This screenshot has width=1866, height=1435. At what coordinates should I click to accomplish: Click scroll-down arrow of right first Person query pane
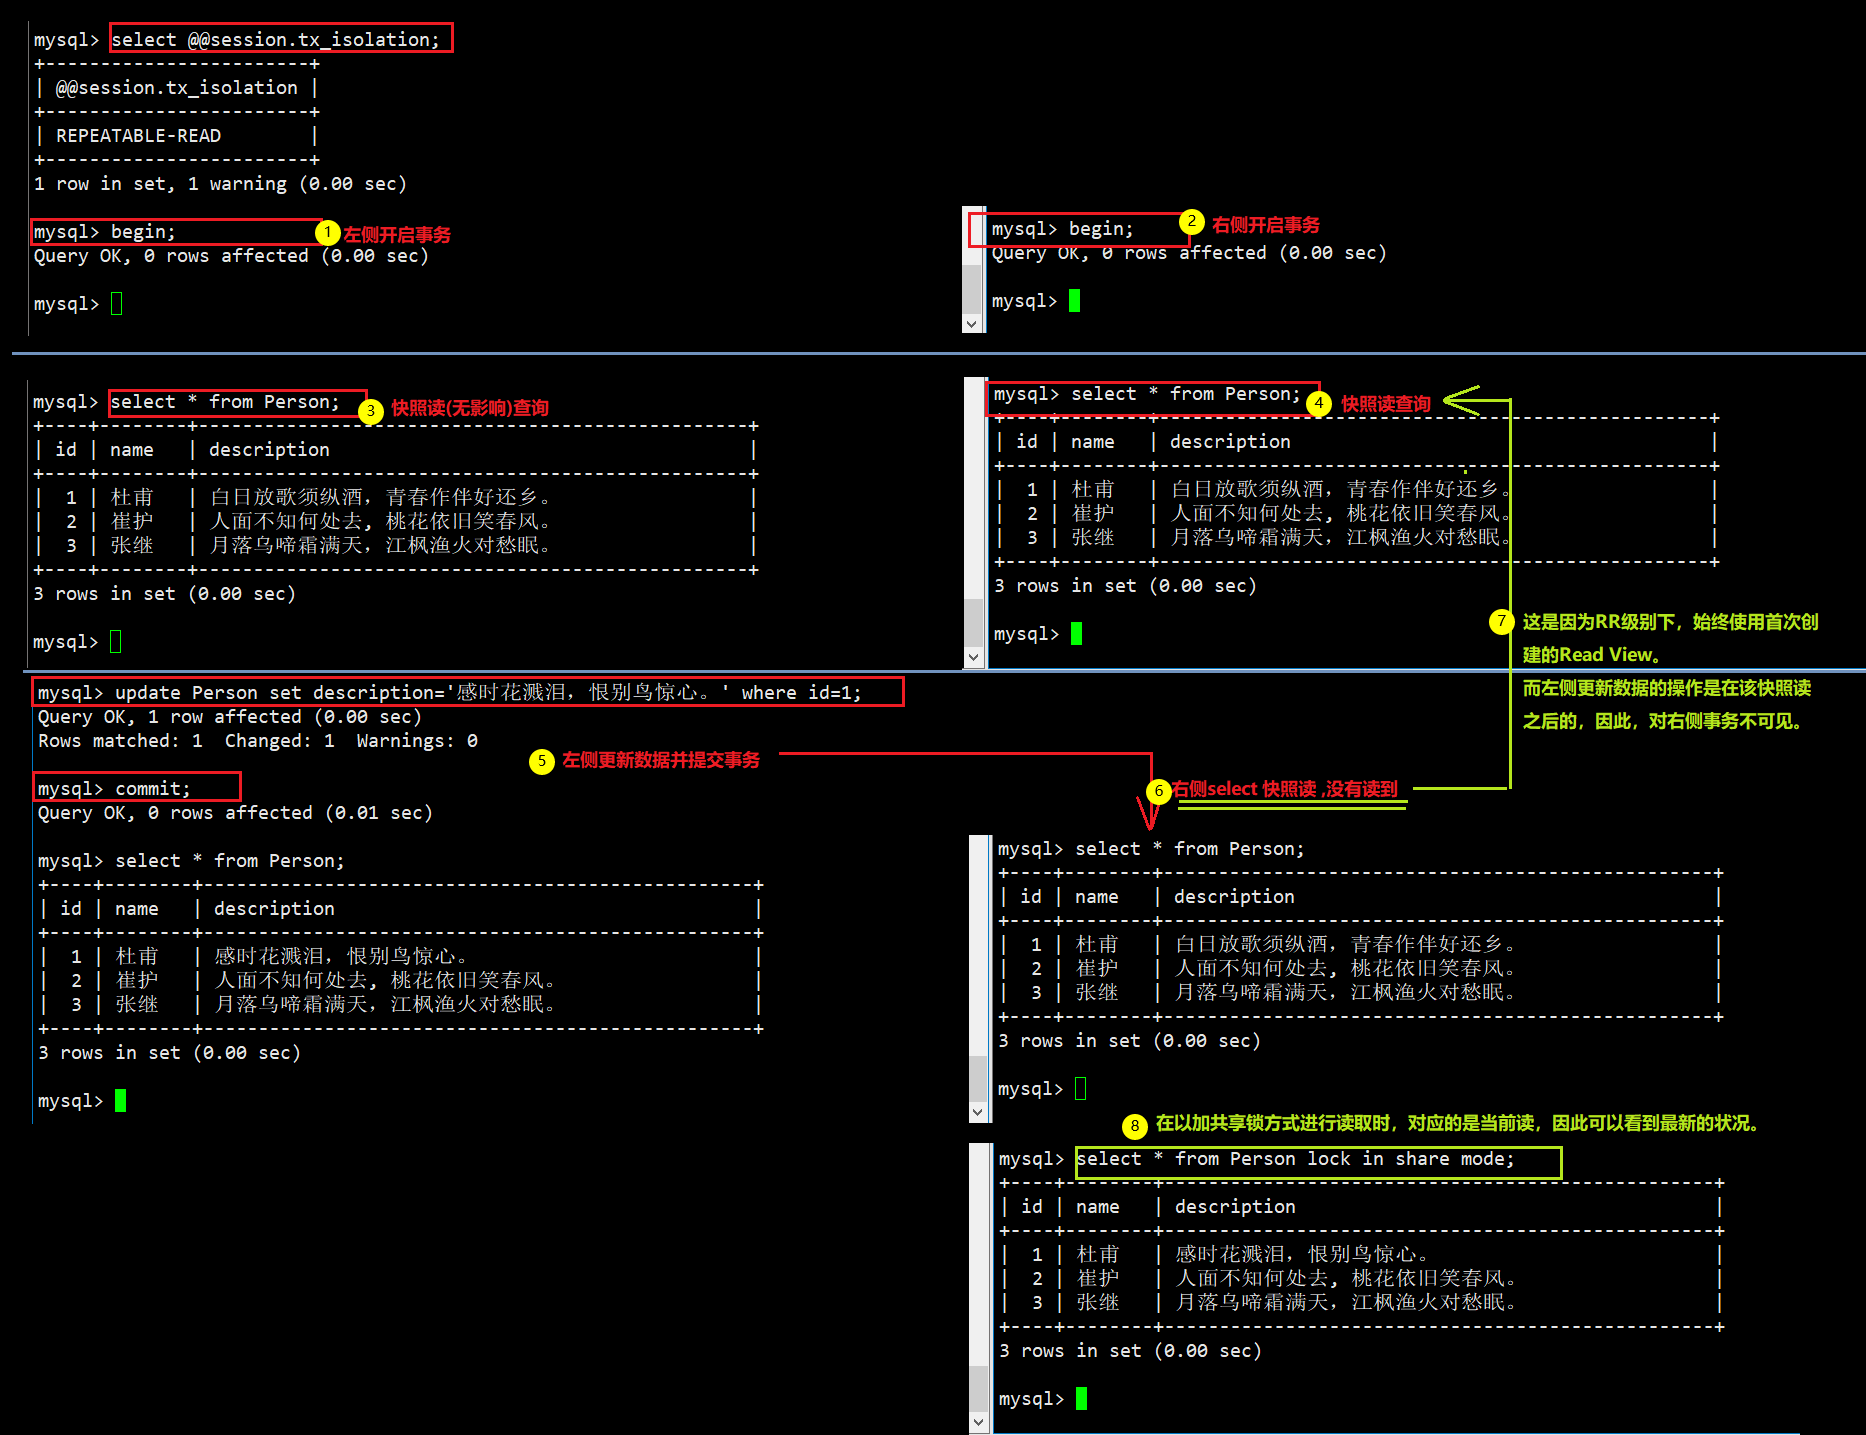click(973, 657)
